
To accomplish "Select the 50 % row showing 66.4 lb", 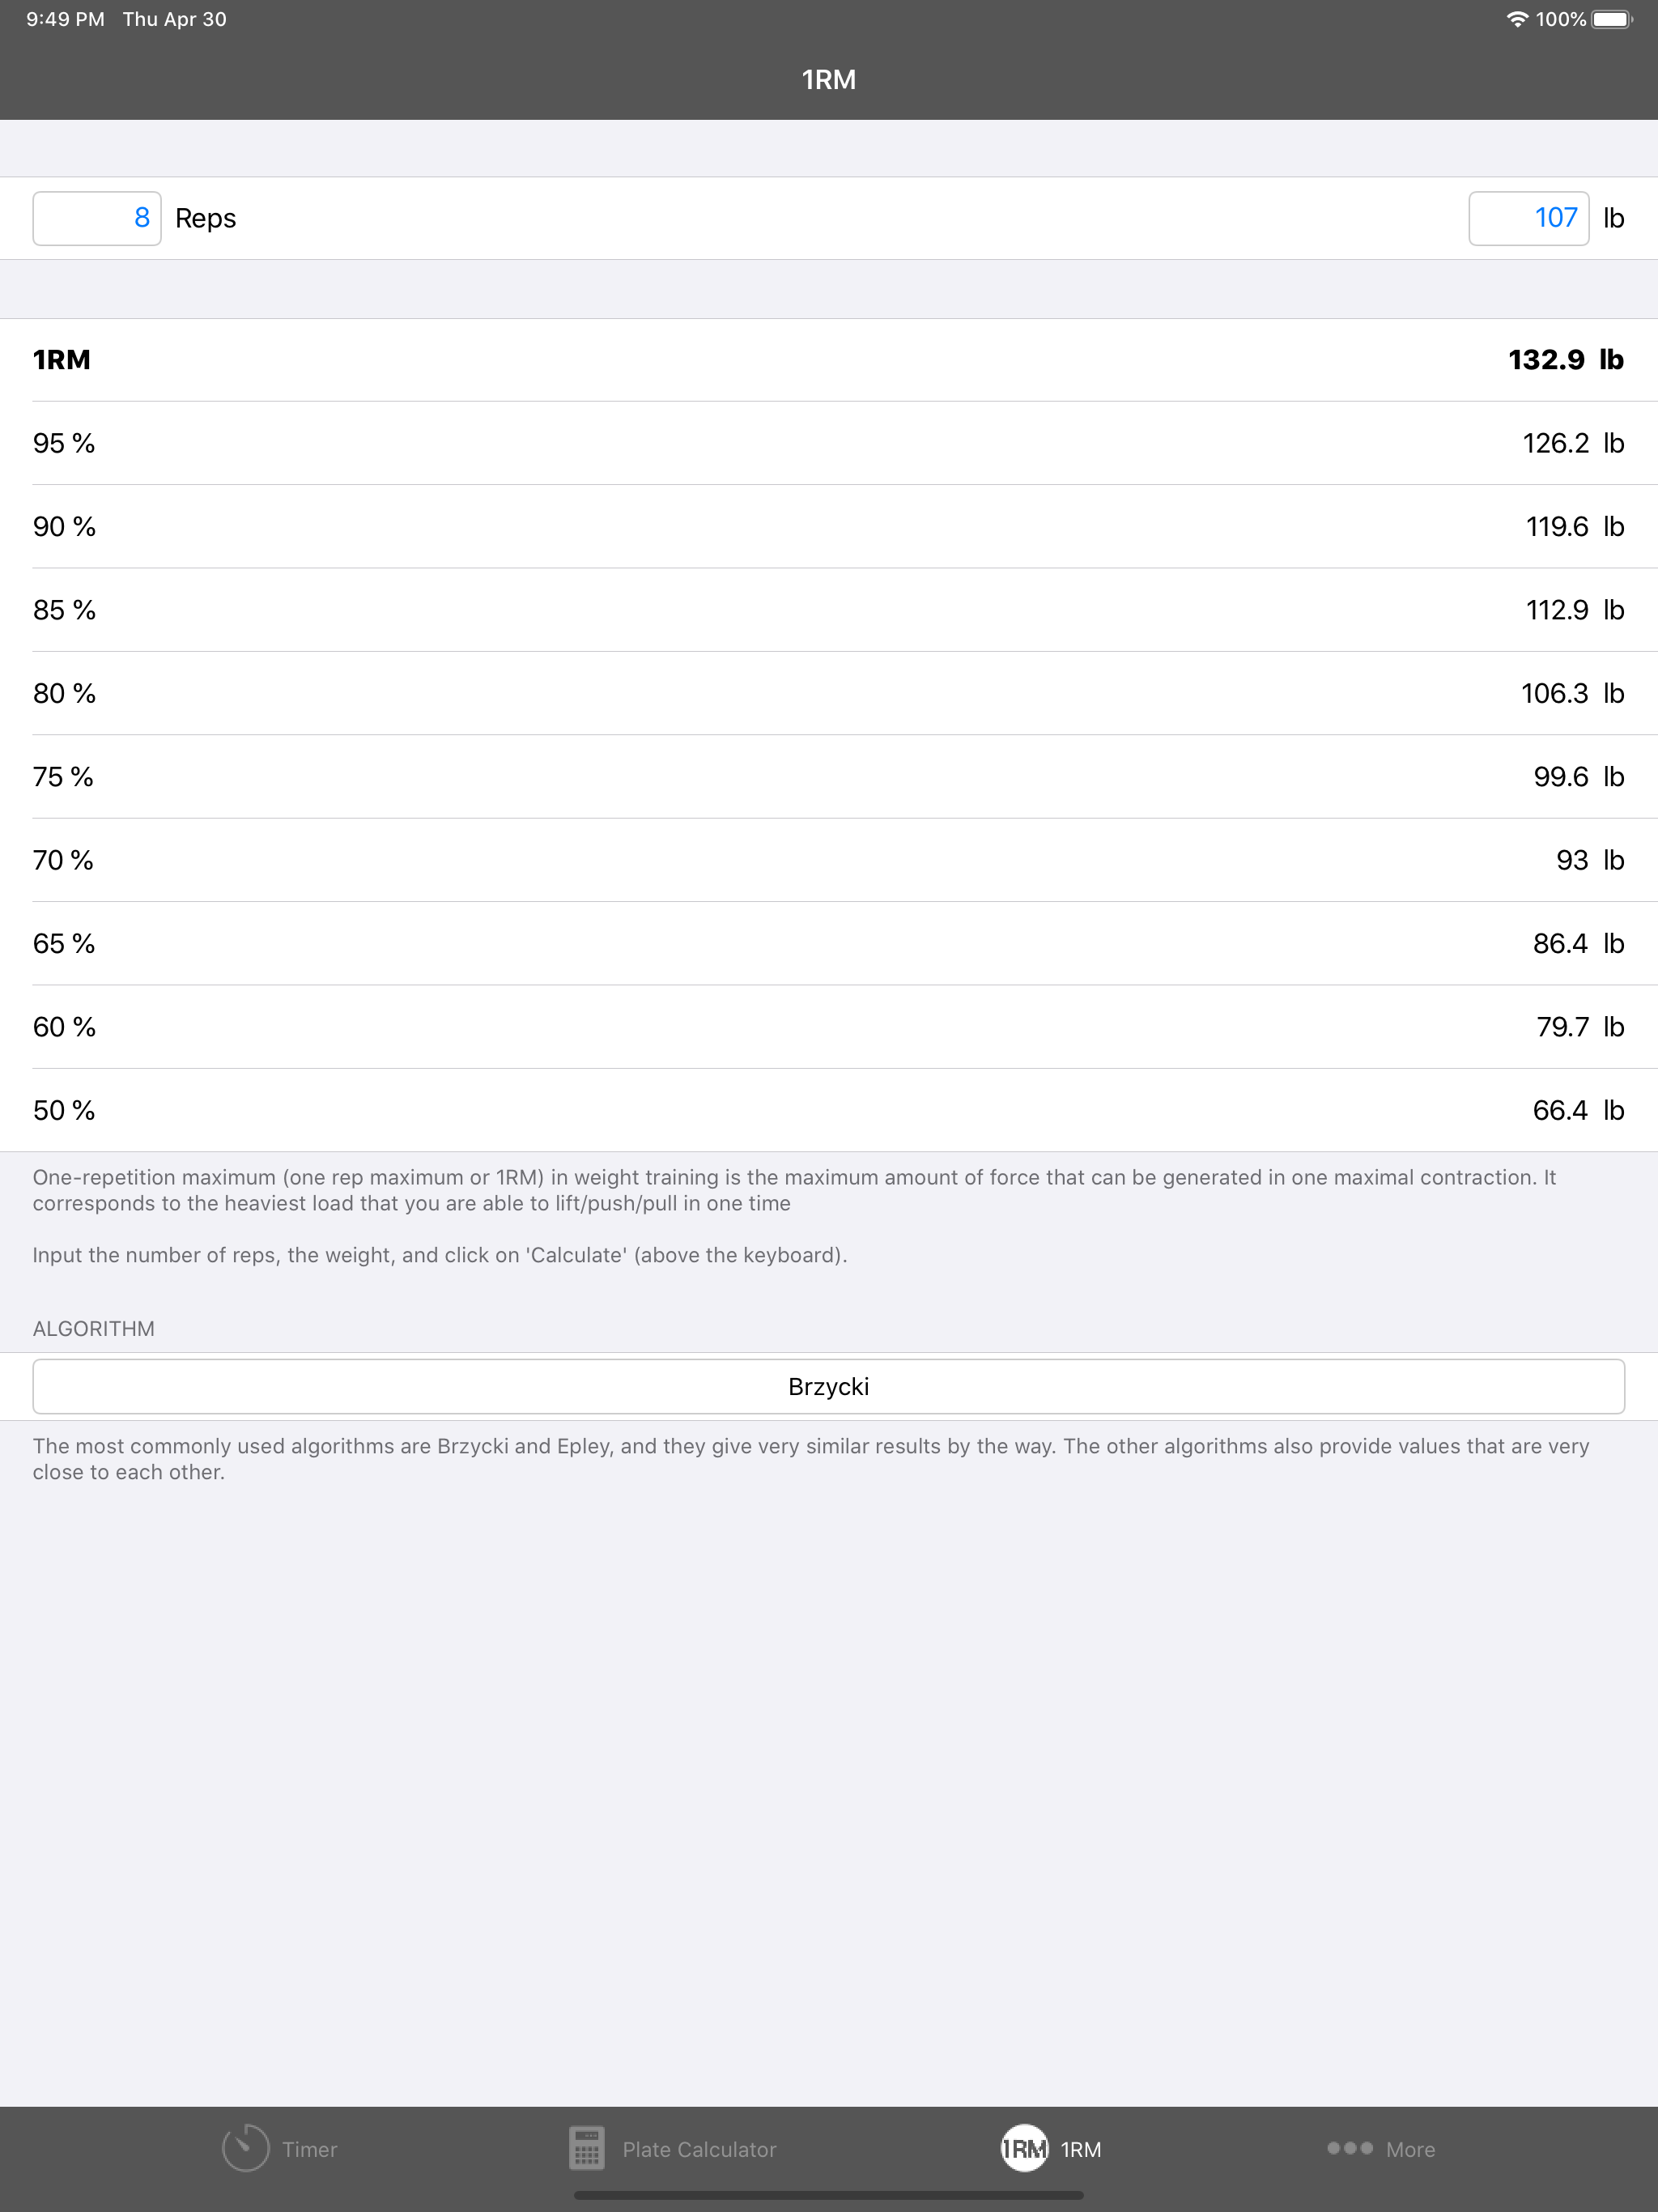I will 829,1110.
